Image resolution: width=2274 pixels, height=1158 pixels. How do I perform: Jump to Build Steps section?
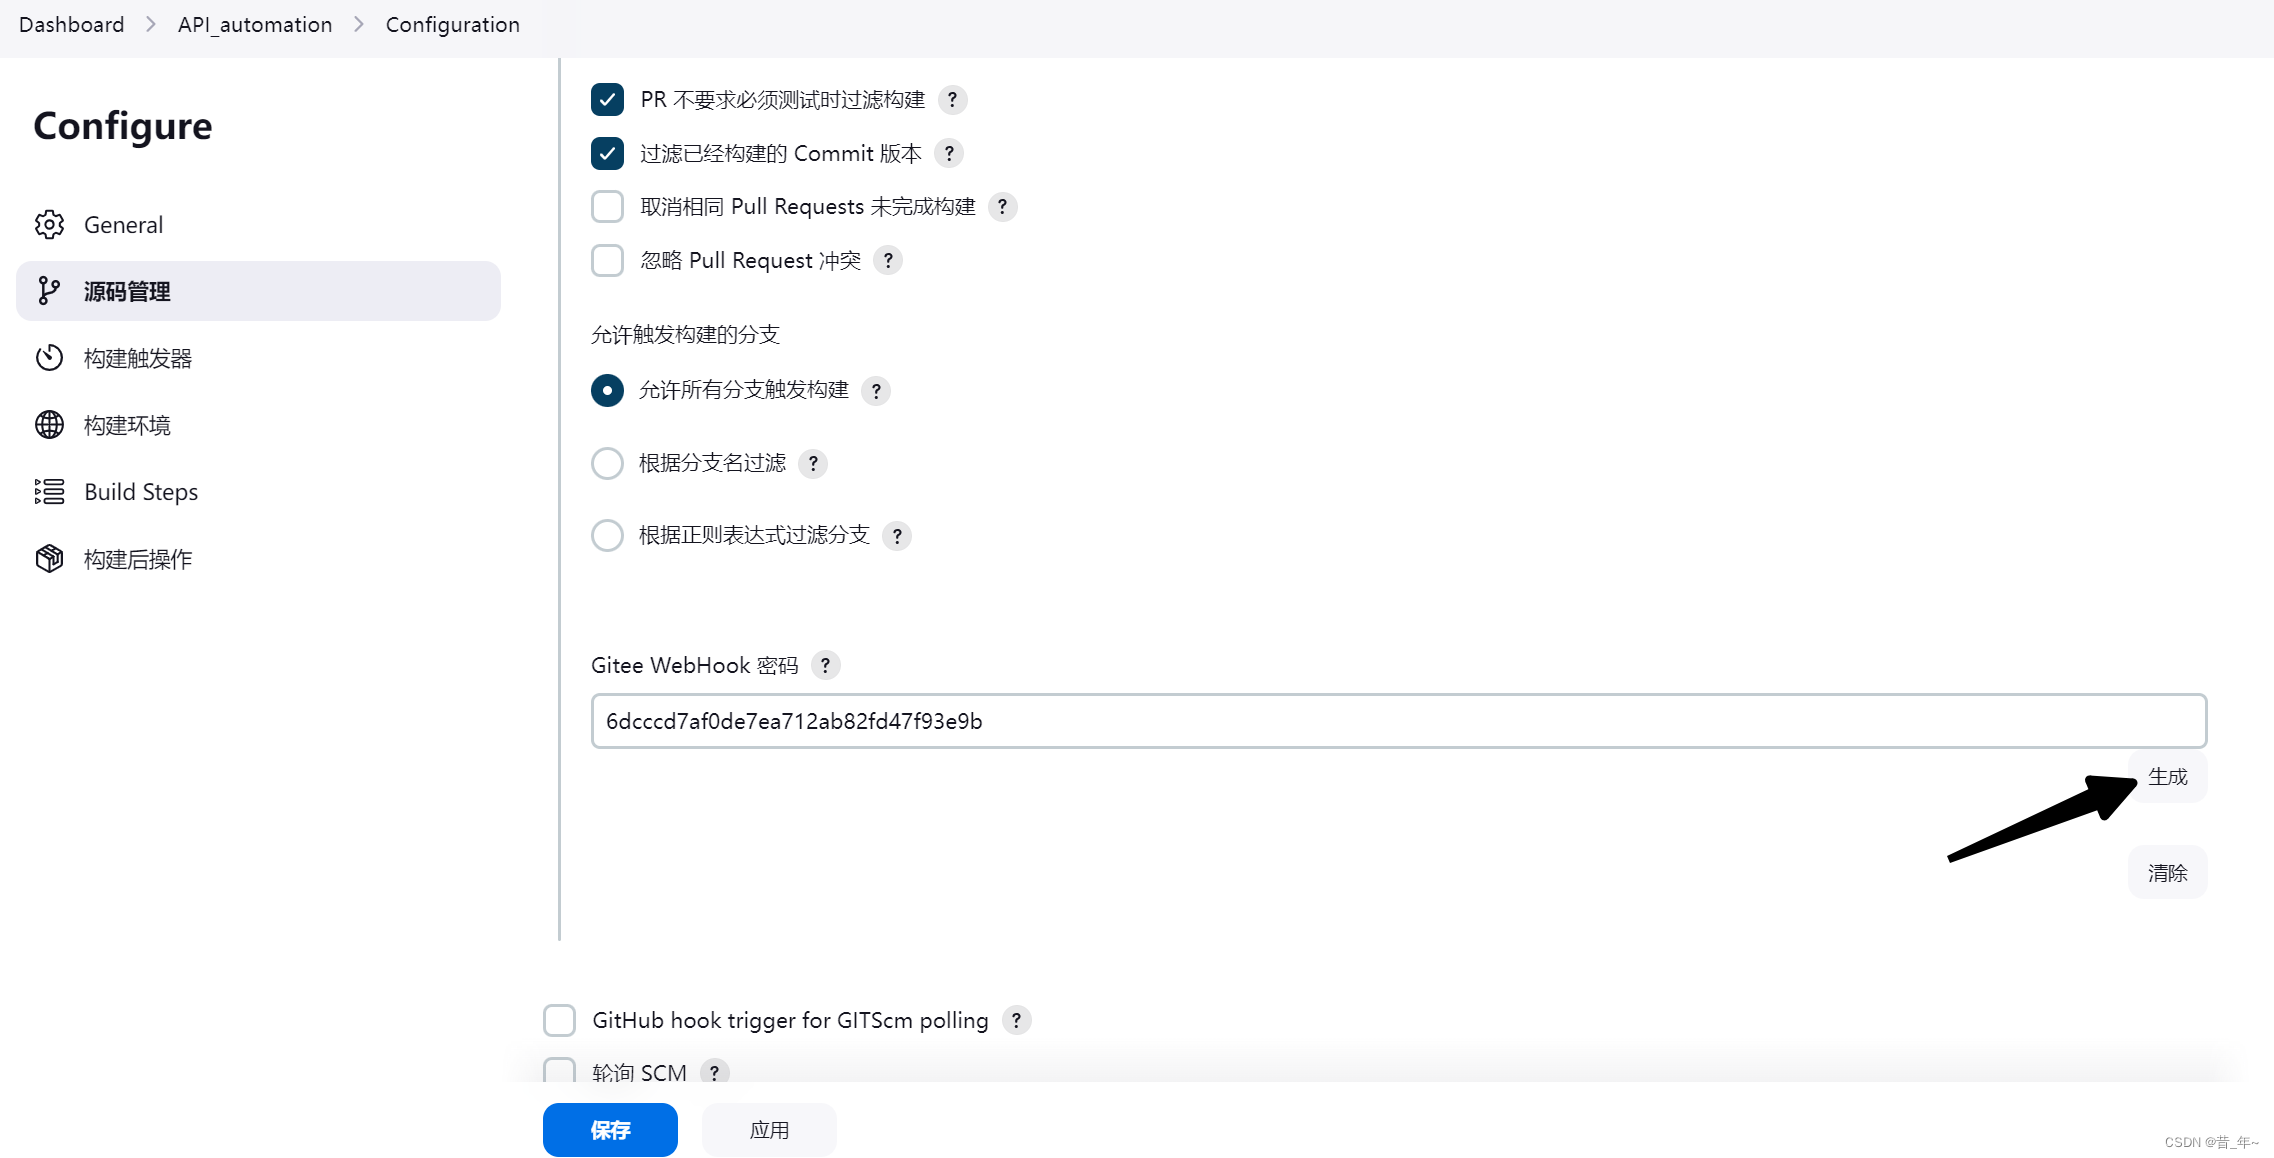pos(258,492)
